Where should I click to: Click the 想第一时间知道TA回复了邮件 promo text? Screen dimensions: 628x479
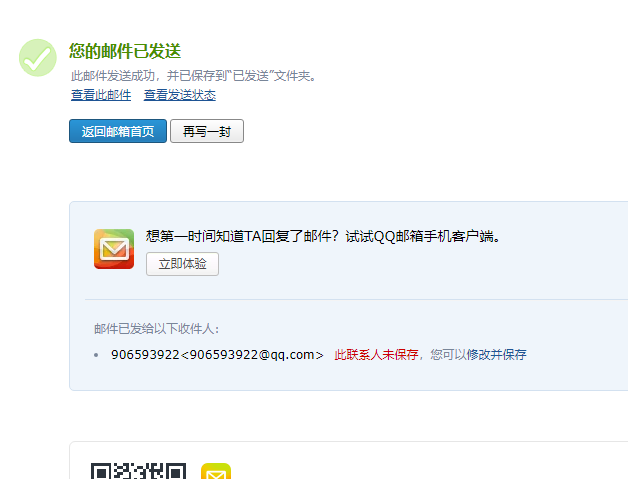click(x=323, y=236)
